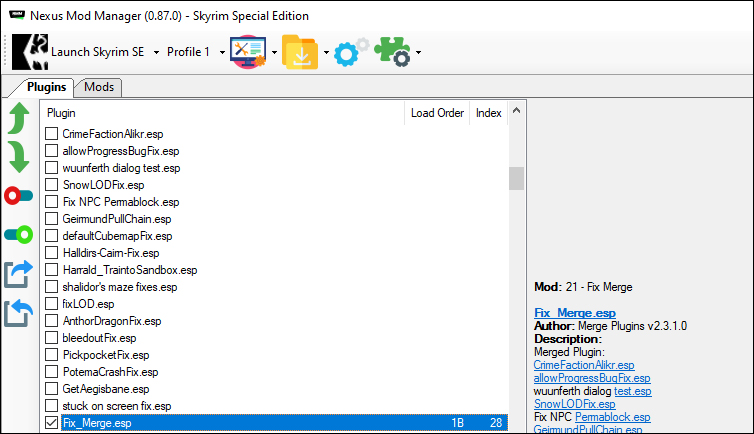Screen dimensions: 754x434
Task: Expand the Tools icon dropdown arrow
Action: point(274,52)
